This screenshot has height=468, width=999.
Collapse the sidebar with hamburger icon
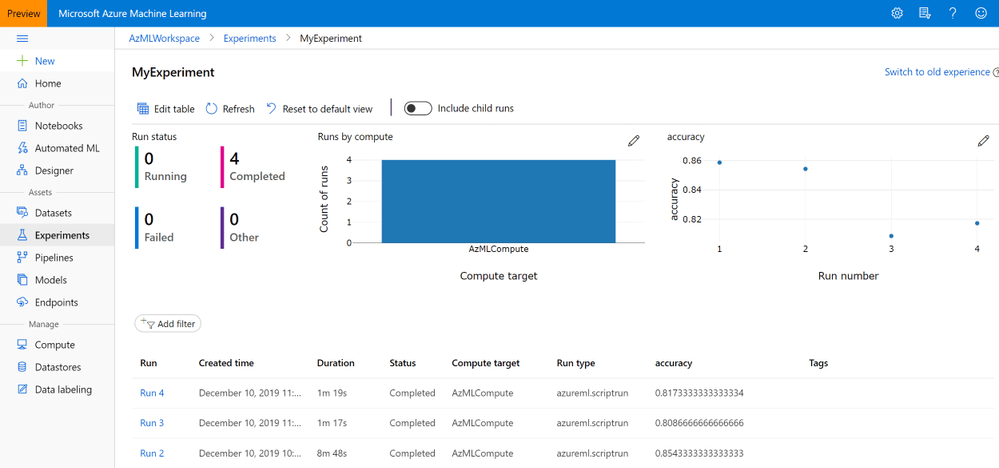(x=22, y=38)
